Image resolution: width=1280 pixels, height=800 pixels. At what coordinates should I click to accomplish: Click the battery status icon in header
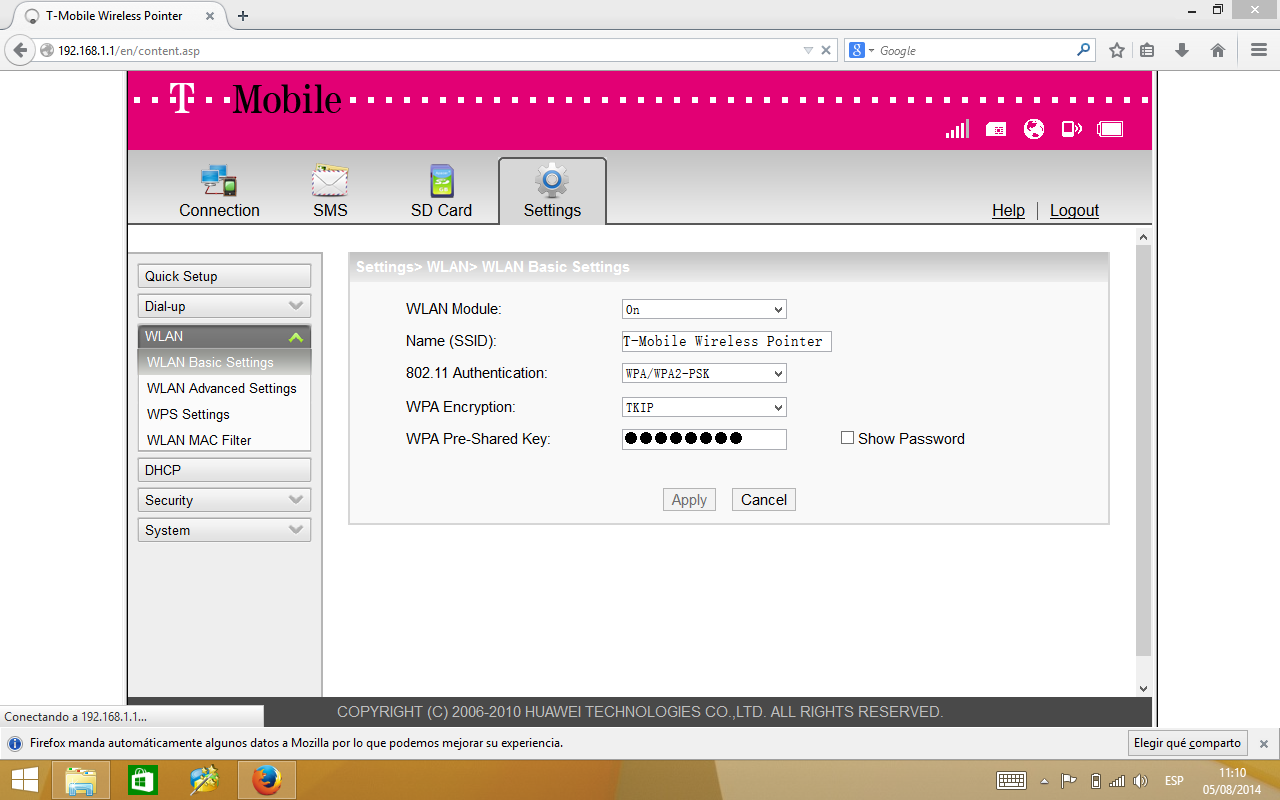point(1110,129)
